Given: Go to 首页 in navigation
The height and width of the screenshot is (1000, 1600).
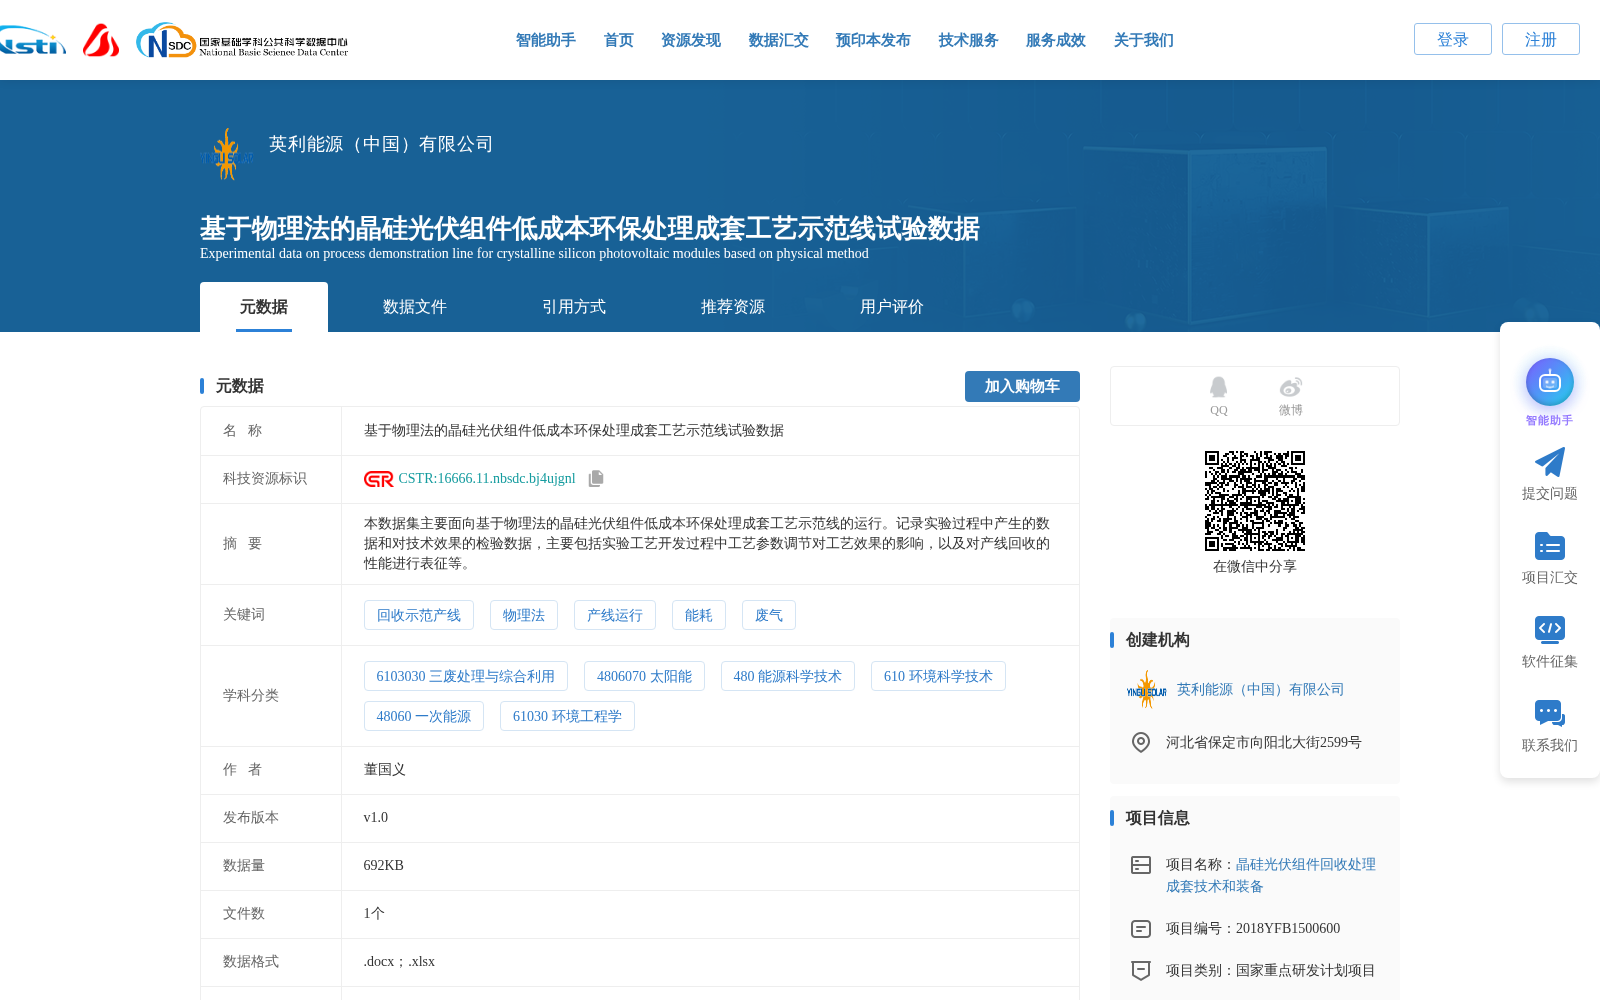Looking at the screenshot, I should tap(619, 40).
